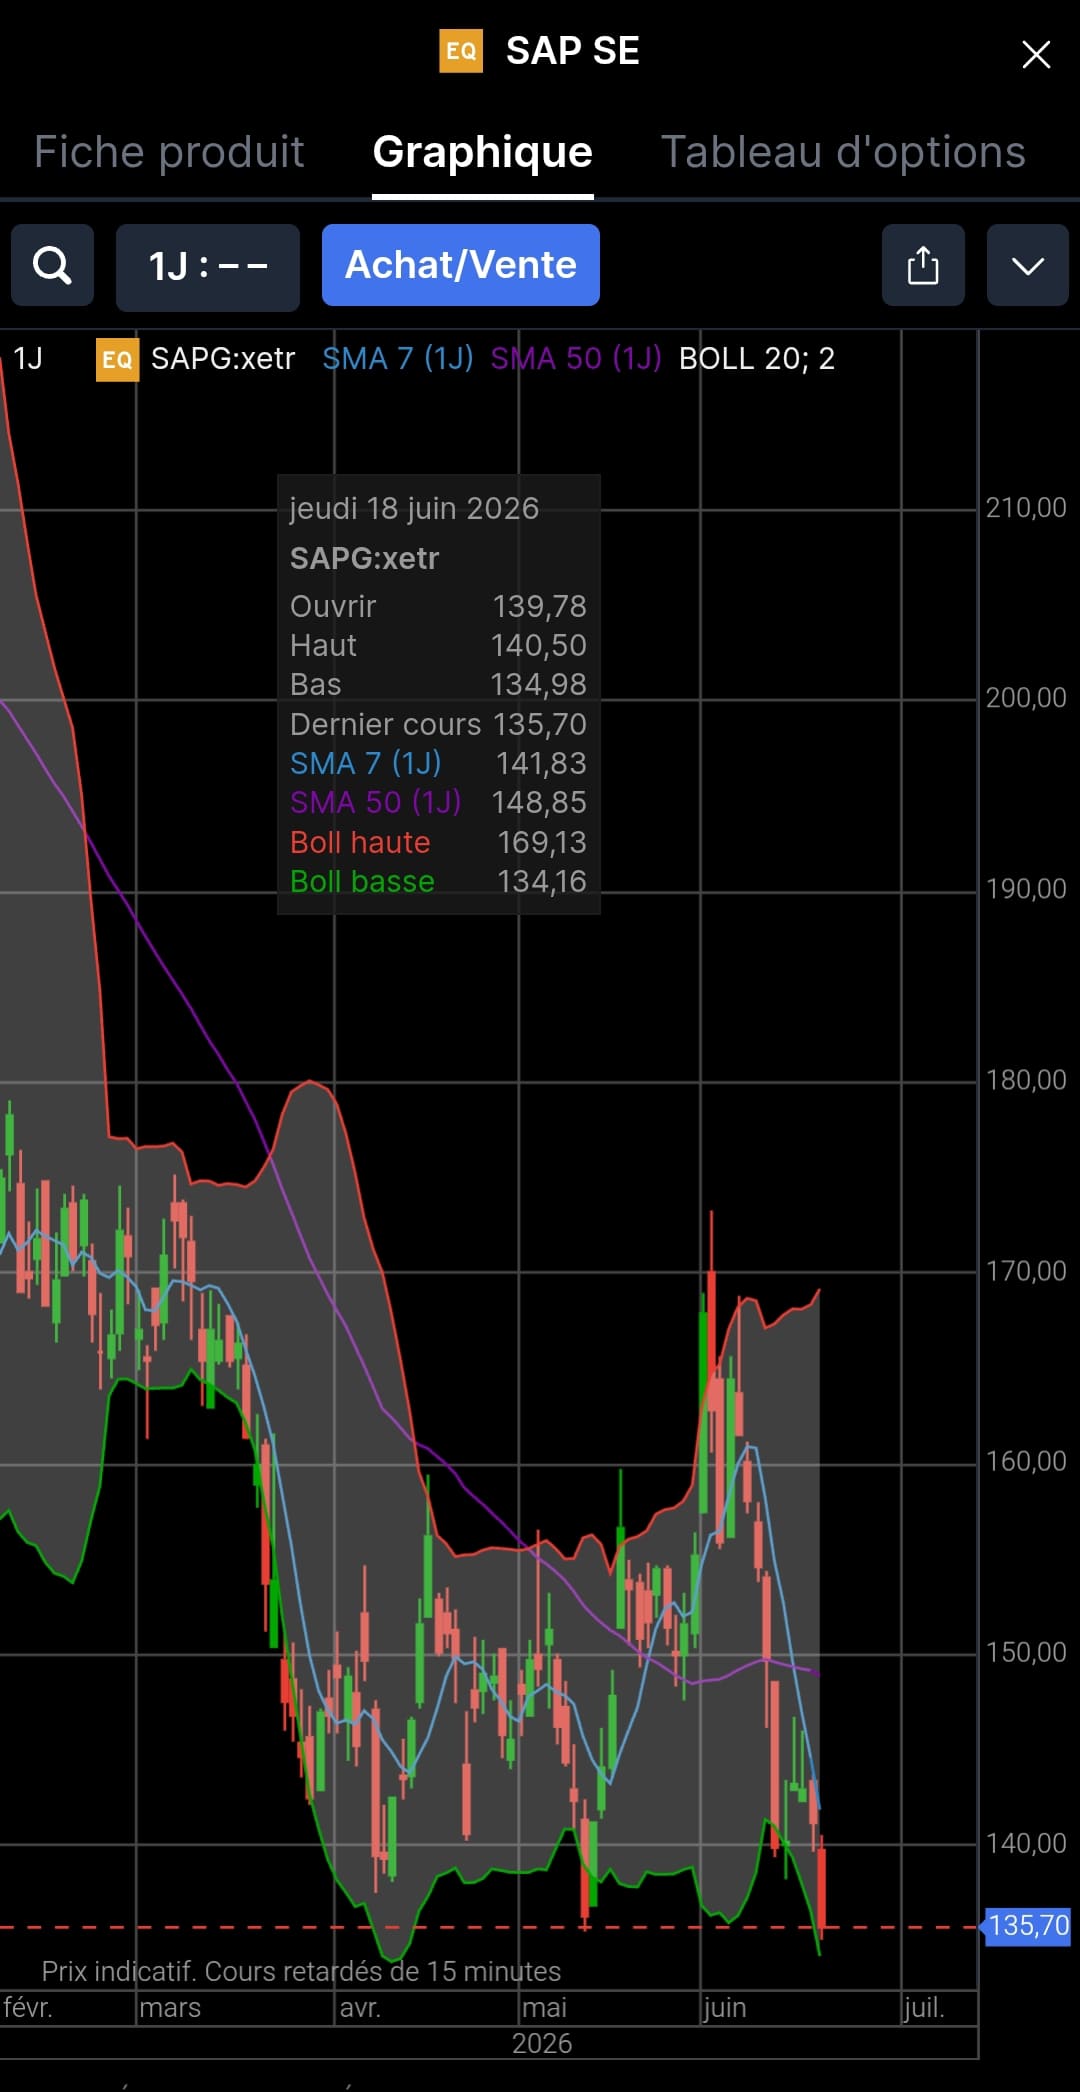Tap the 1J interval label in legend
The image size is (1080, 2092).
click(28, 358)
